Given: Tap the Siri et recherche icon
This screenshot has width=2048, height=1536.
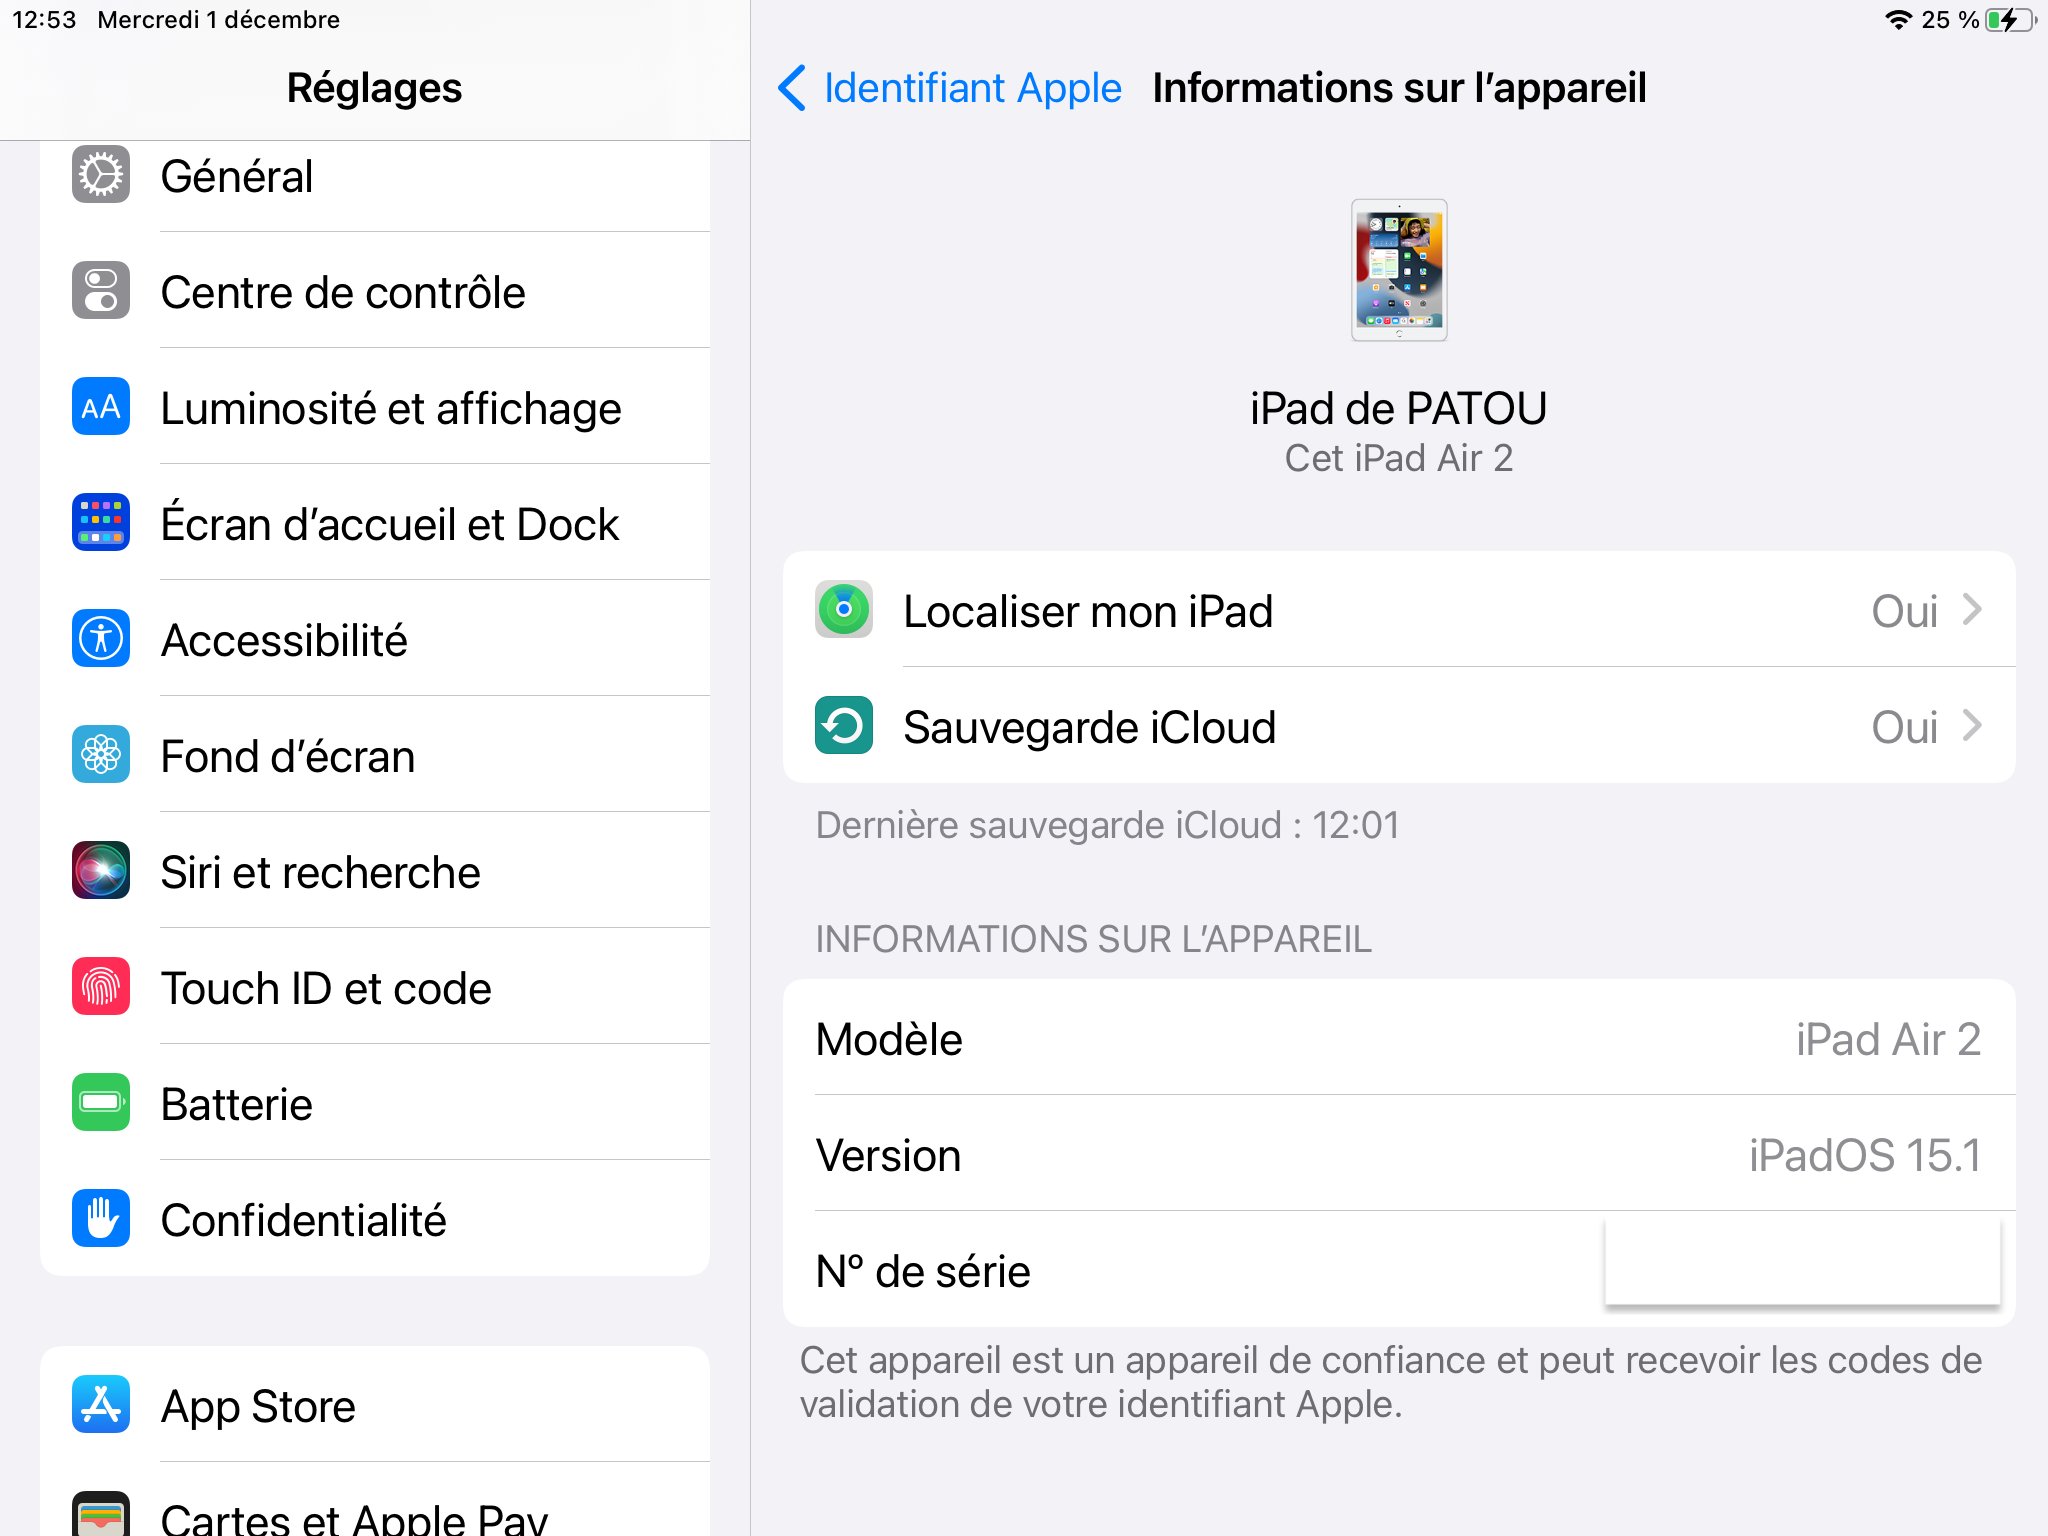Looking at the screenshot, I should [101, 871].
